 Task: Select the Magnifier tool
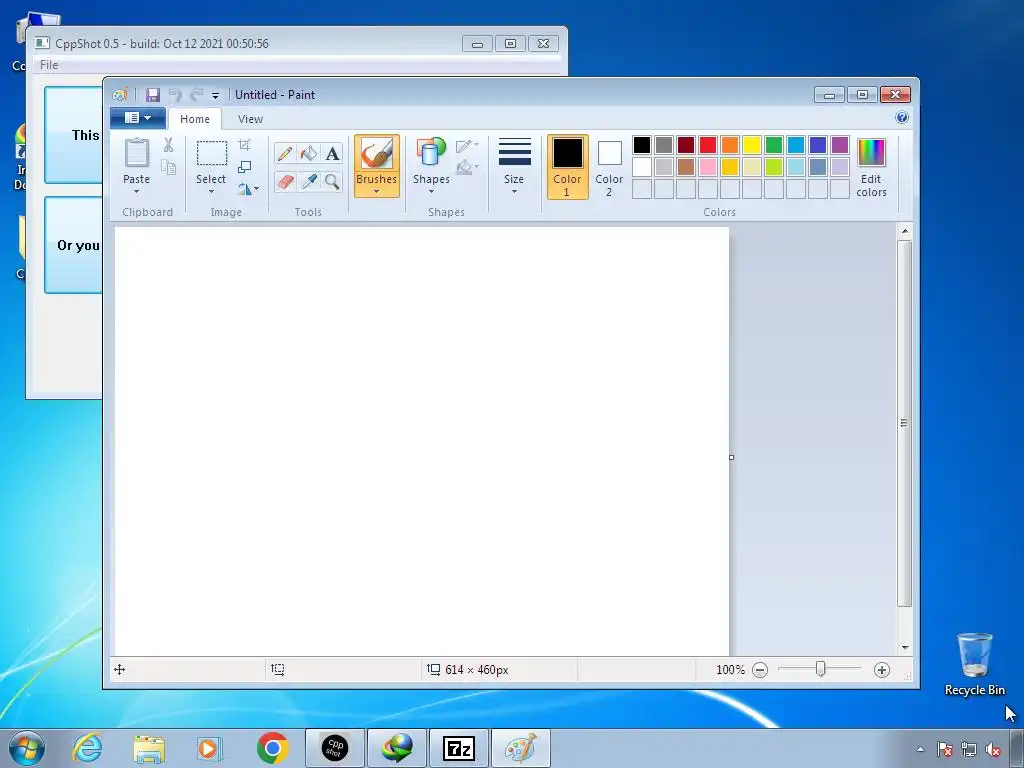click(332, 181)
